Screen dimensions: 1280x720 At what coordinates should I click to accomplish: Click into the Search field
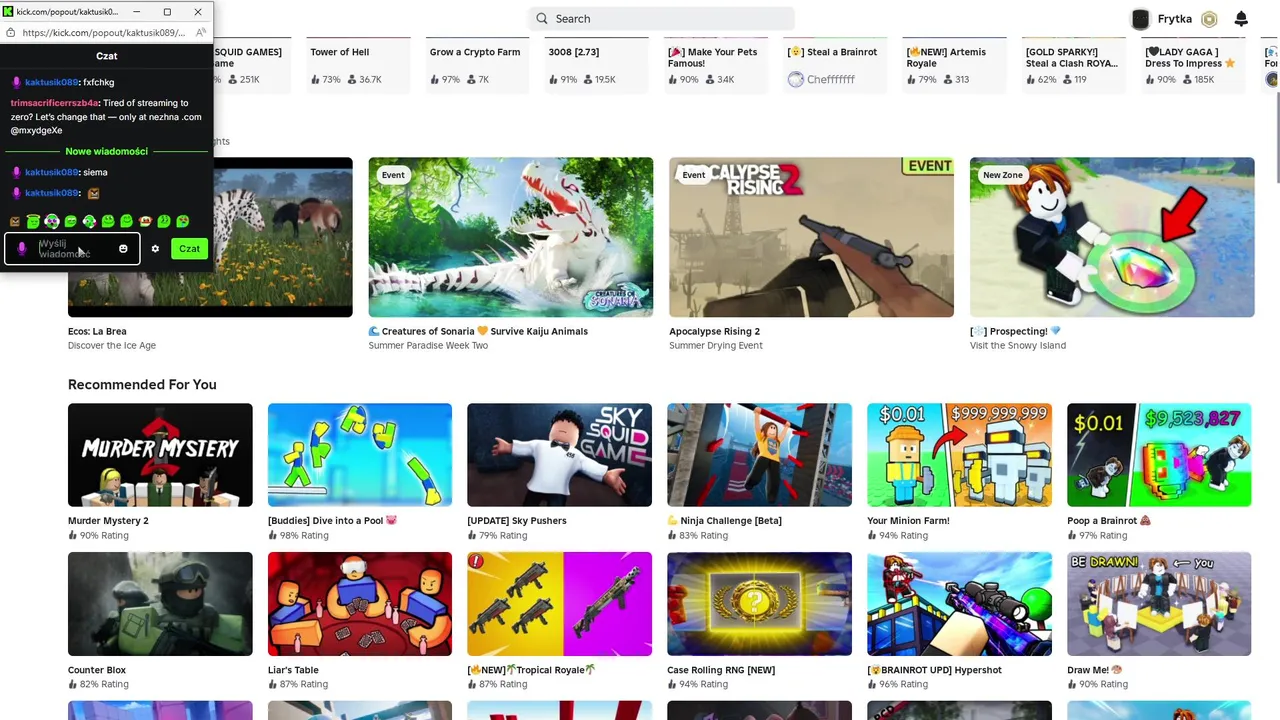point(662,18)
